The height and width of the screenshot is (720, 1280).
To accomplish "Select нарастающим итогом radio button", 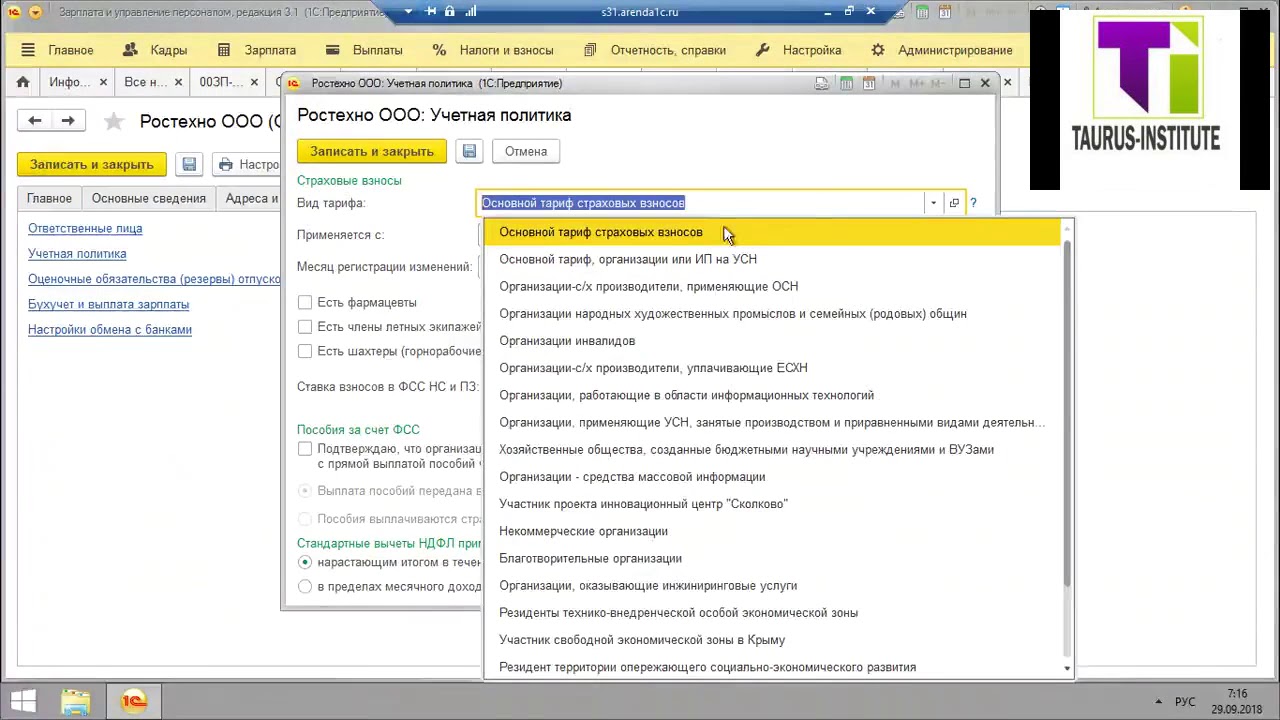I will (305, 562).
